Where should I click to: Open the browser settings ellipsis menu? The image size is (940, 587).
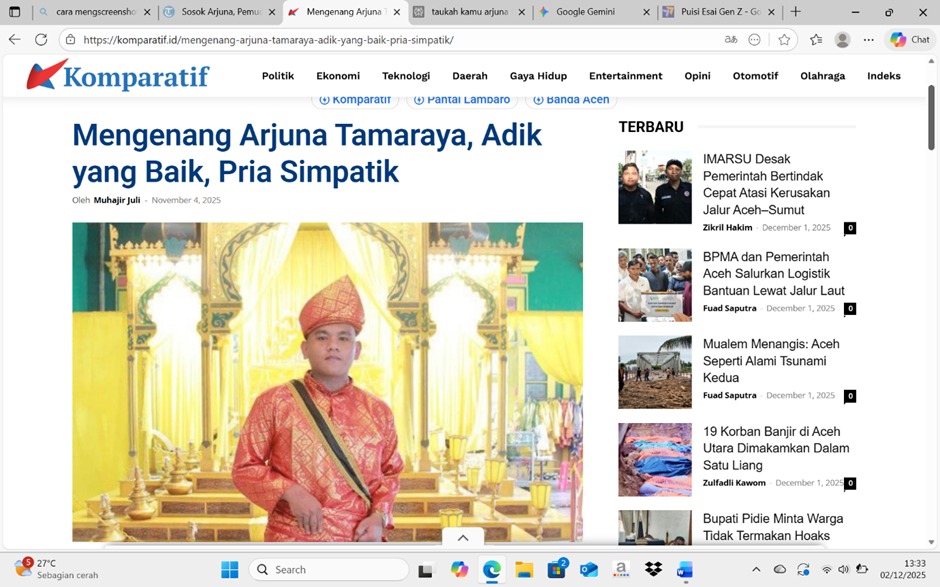click(868, 40)
